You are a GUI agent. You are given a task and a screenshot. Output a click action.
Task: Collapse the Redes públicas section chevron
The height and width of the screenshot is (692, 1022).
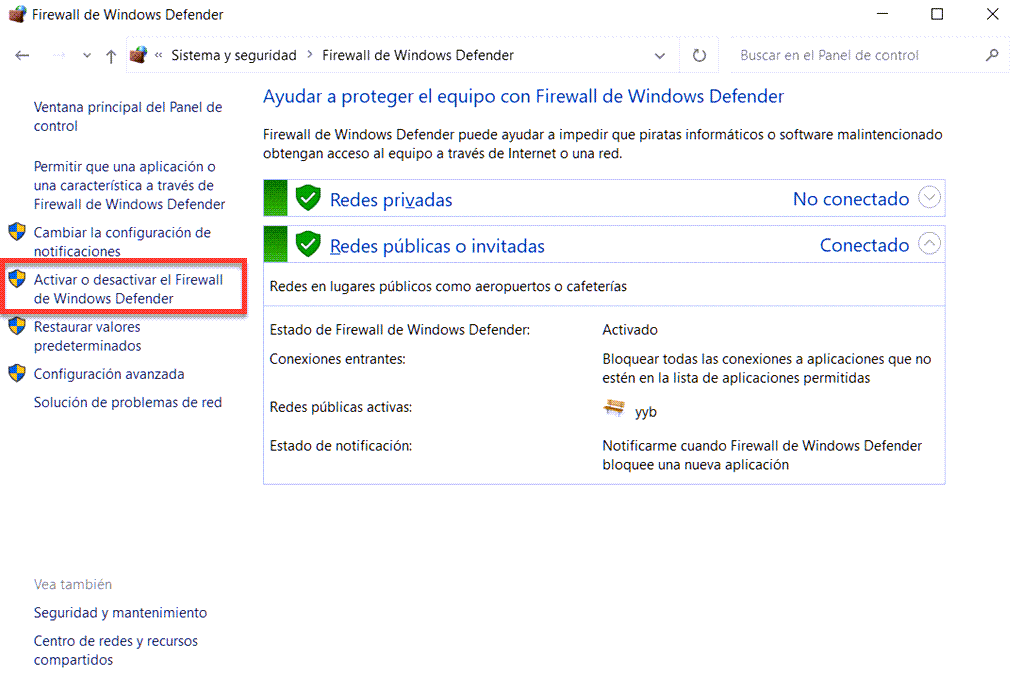929,243
